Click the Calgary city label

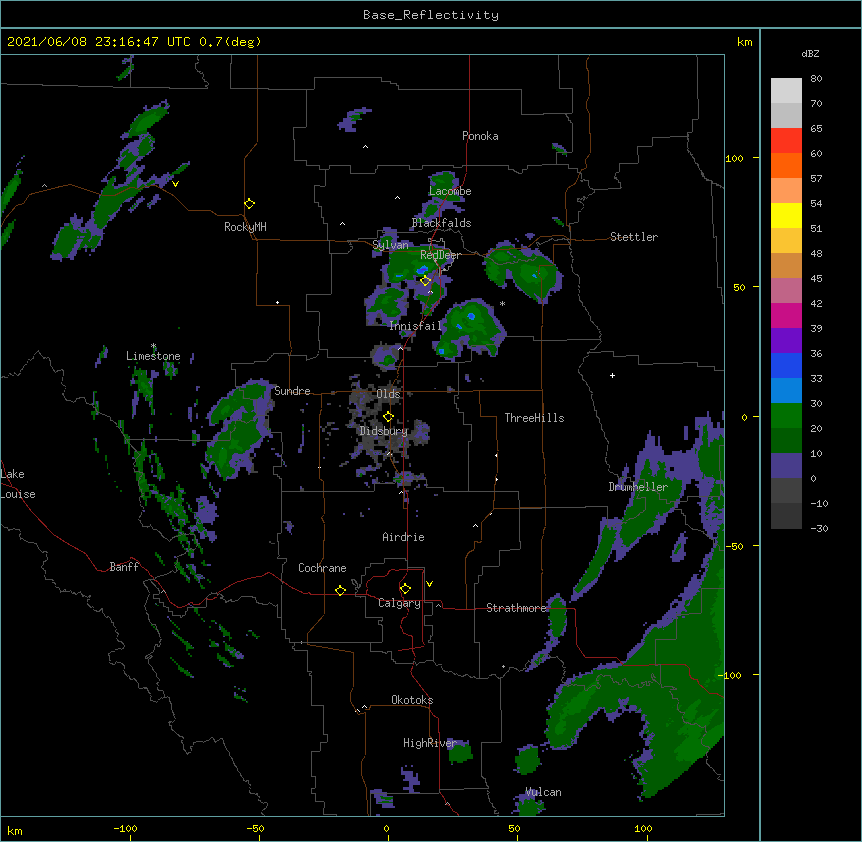(x=399, y=603)
